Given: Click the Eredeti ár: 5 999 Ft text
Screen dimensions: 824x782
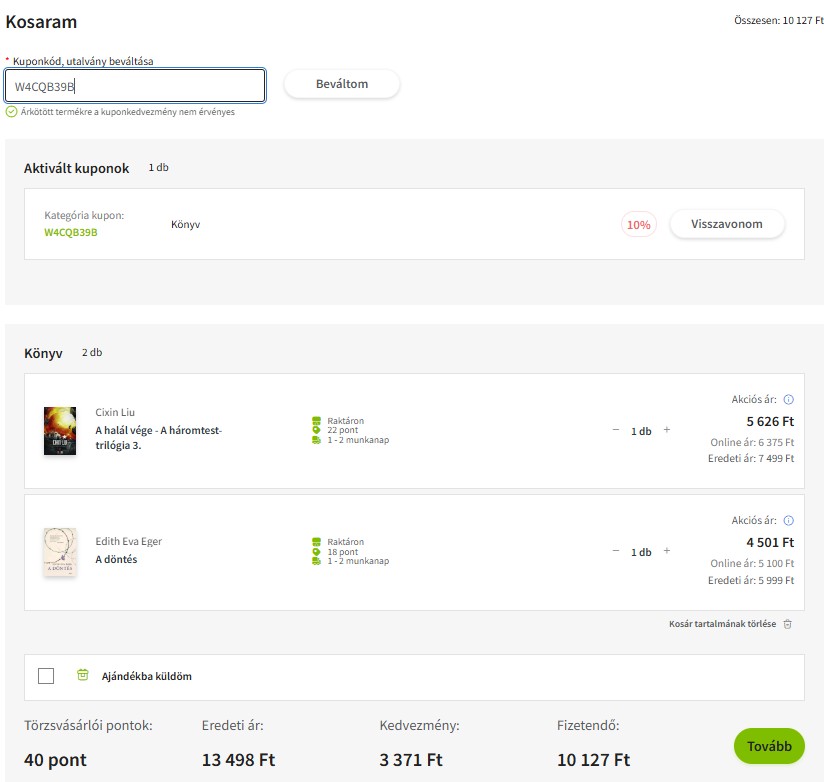Looking at the screenshot, I should (750, 580).
